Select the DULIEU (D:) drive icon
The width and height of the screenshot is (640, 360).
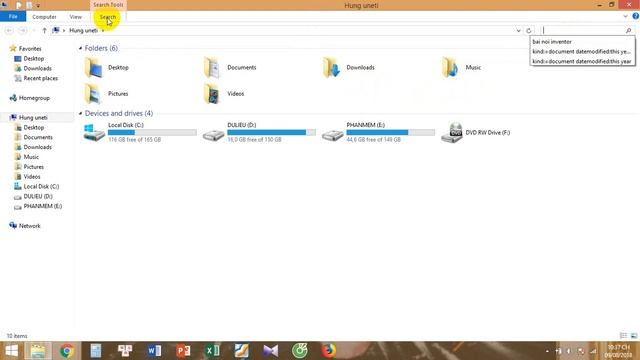point(213,135)
